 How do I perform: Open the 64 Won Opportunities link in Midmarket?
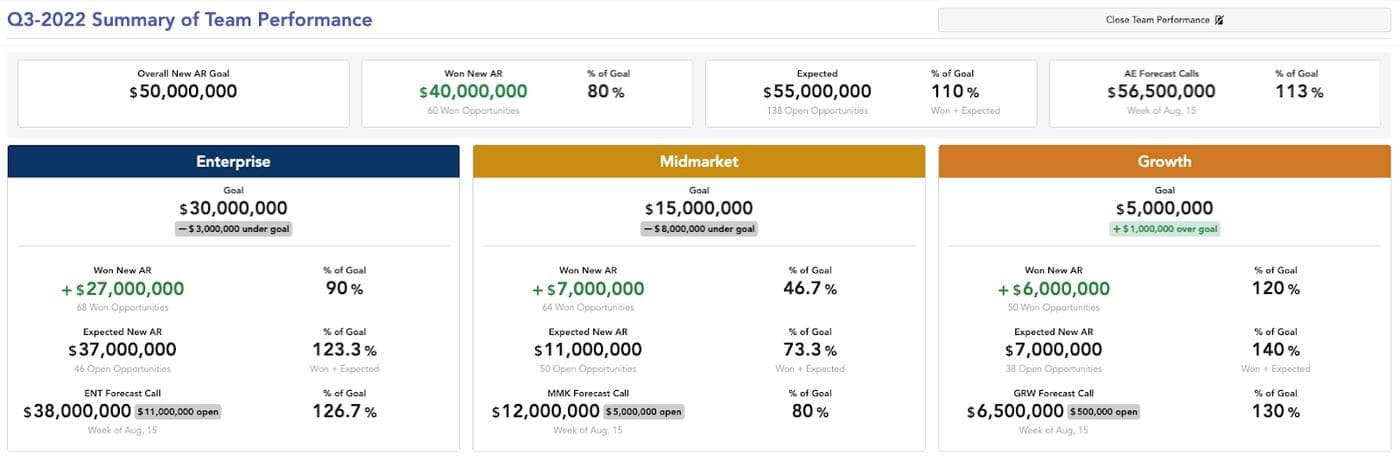[588, 307]
